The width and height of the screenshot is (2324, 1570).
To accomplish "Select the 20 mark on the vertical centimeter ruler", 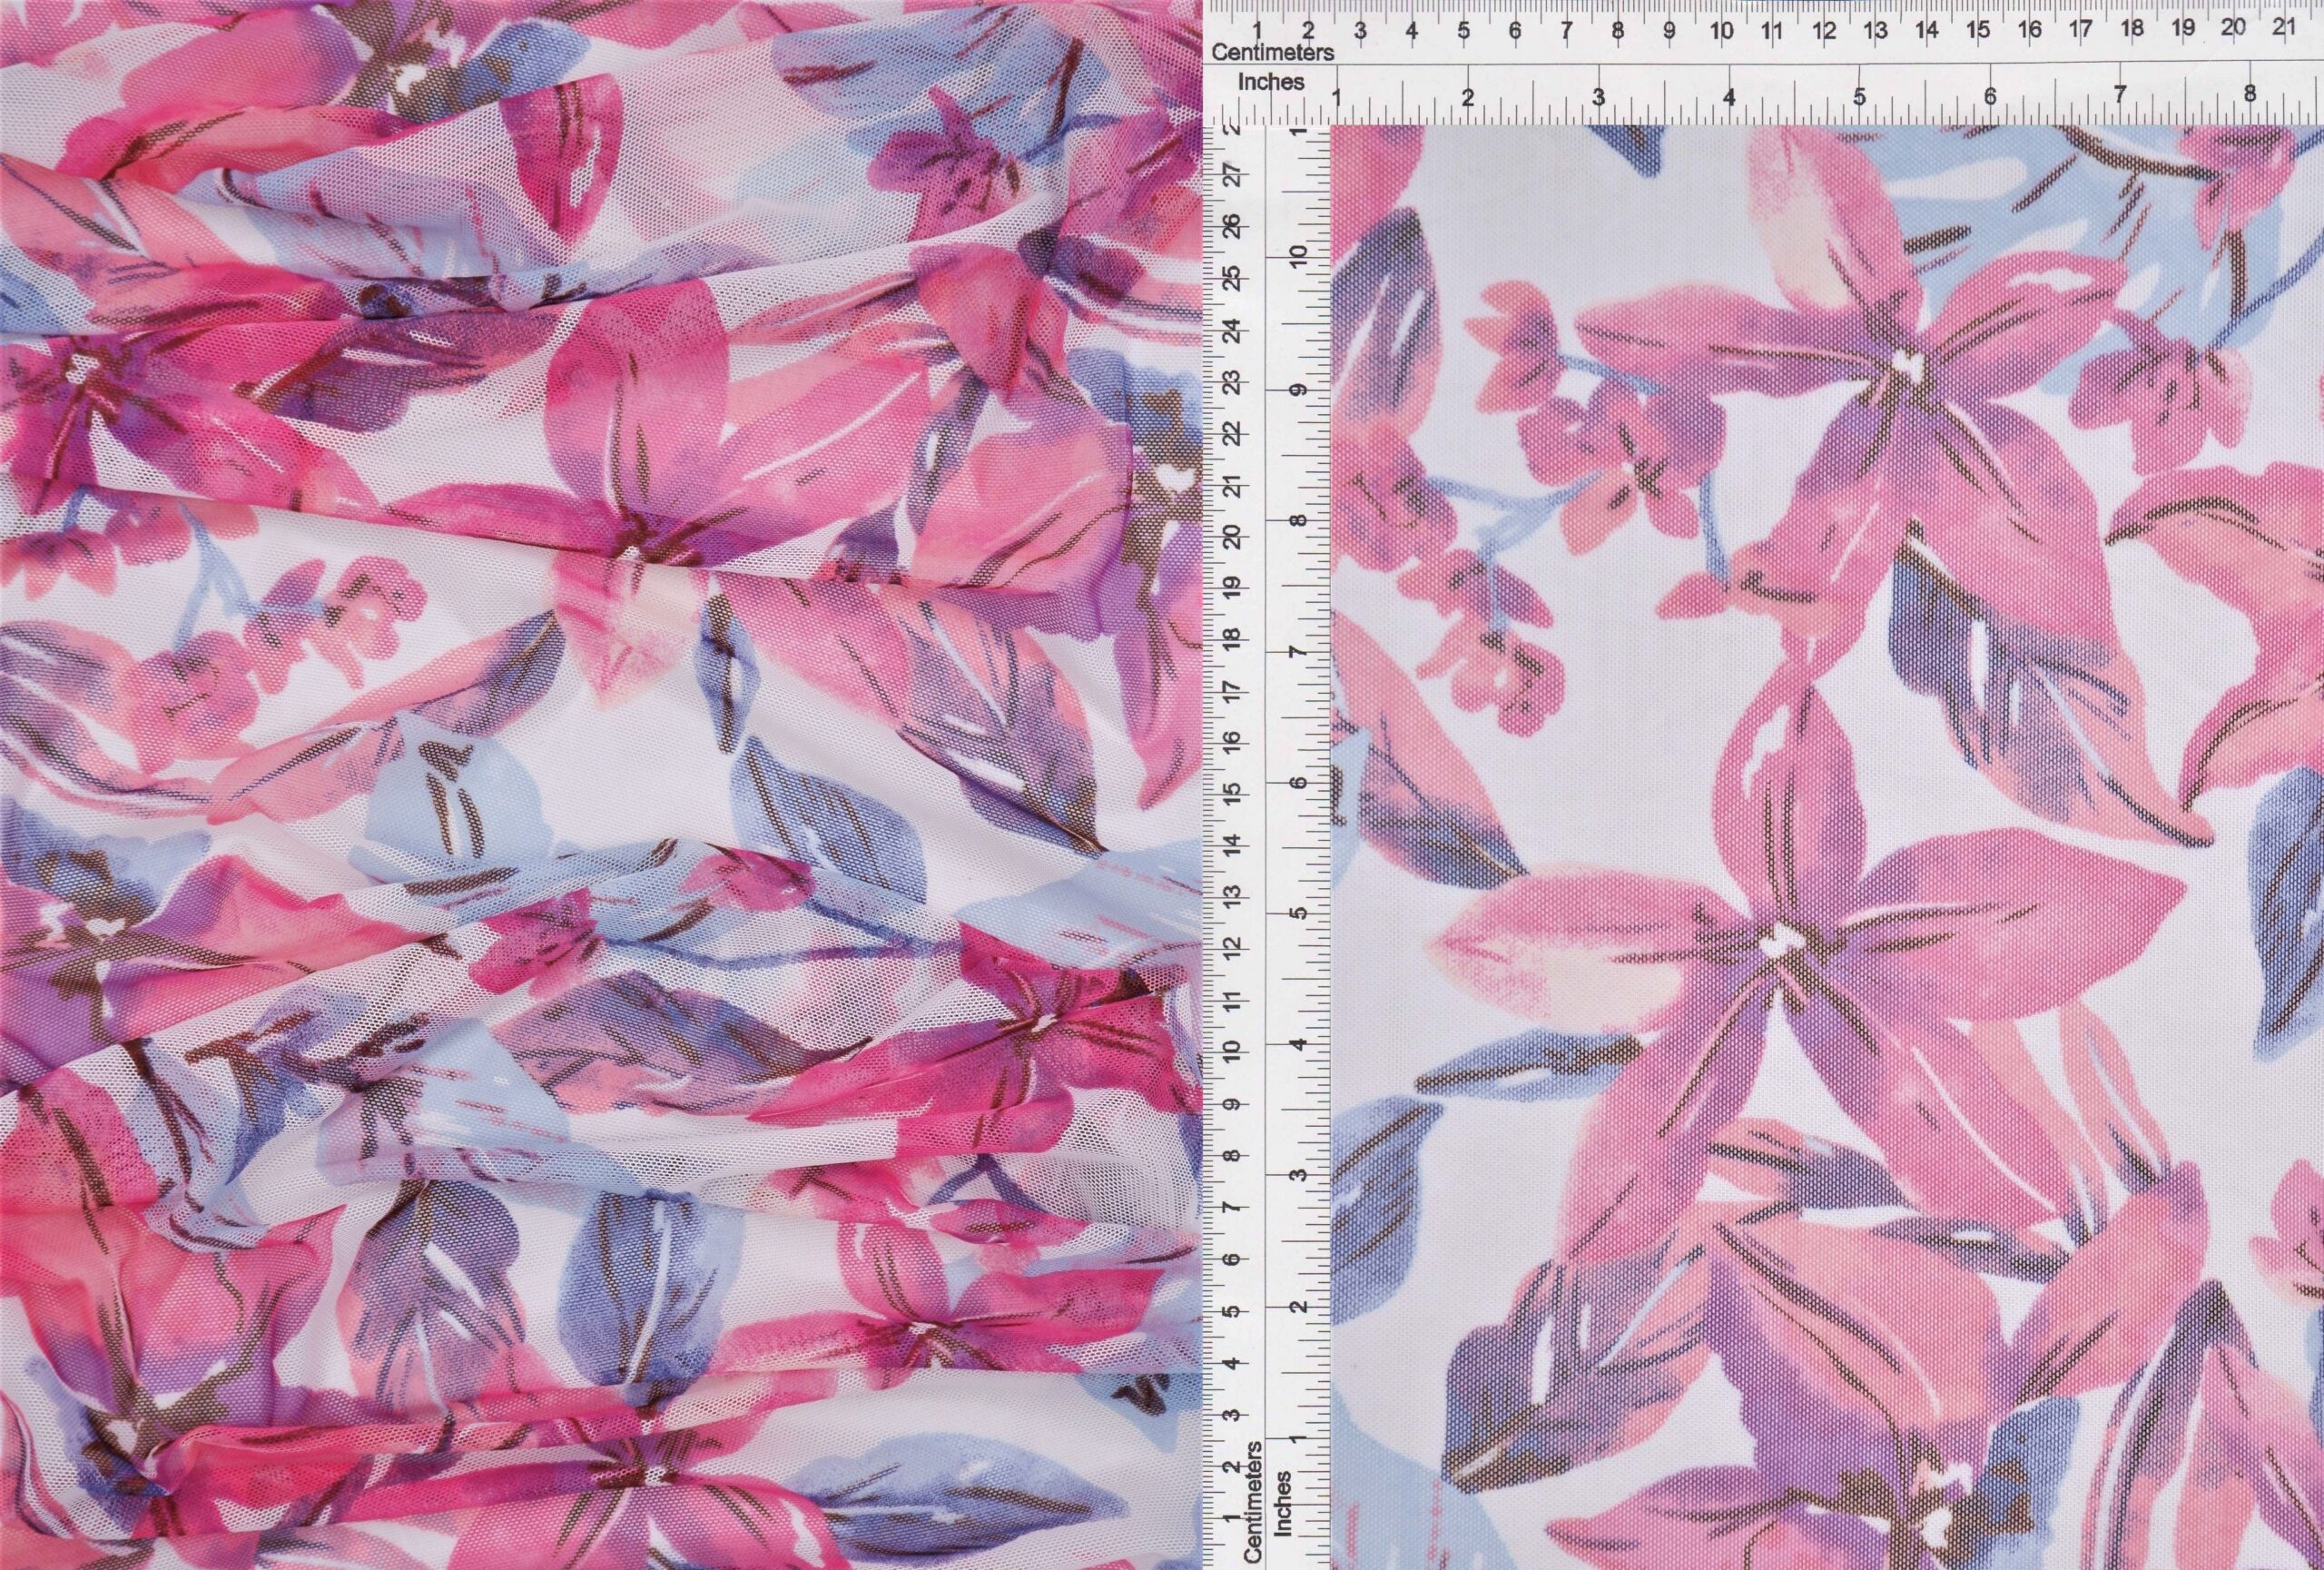I will click(1233, 535).
